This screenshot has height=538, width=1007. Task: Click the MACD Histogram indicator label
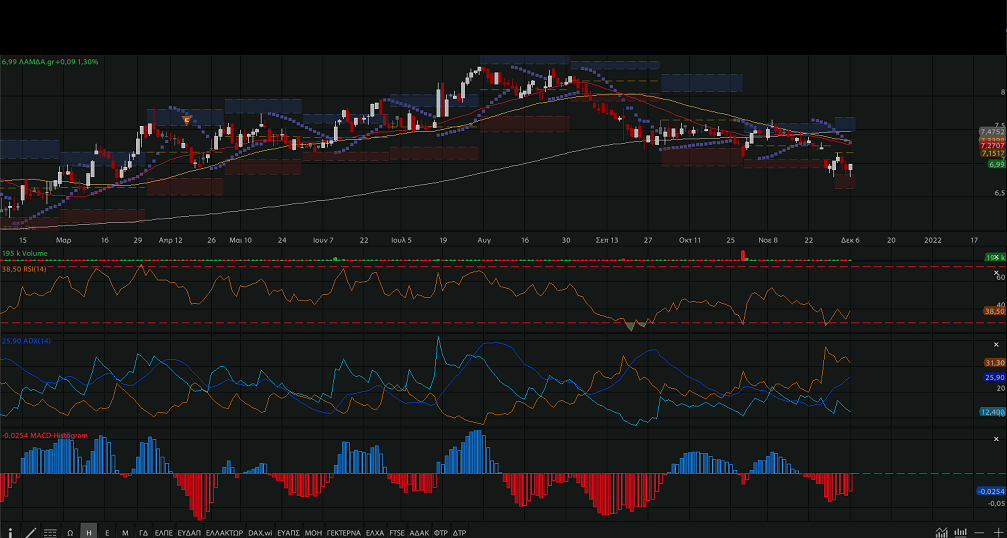(45, 436)
